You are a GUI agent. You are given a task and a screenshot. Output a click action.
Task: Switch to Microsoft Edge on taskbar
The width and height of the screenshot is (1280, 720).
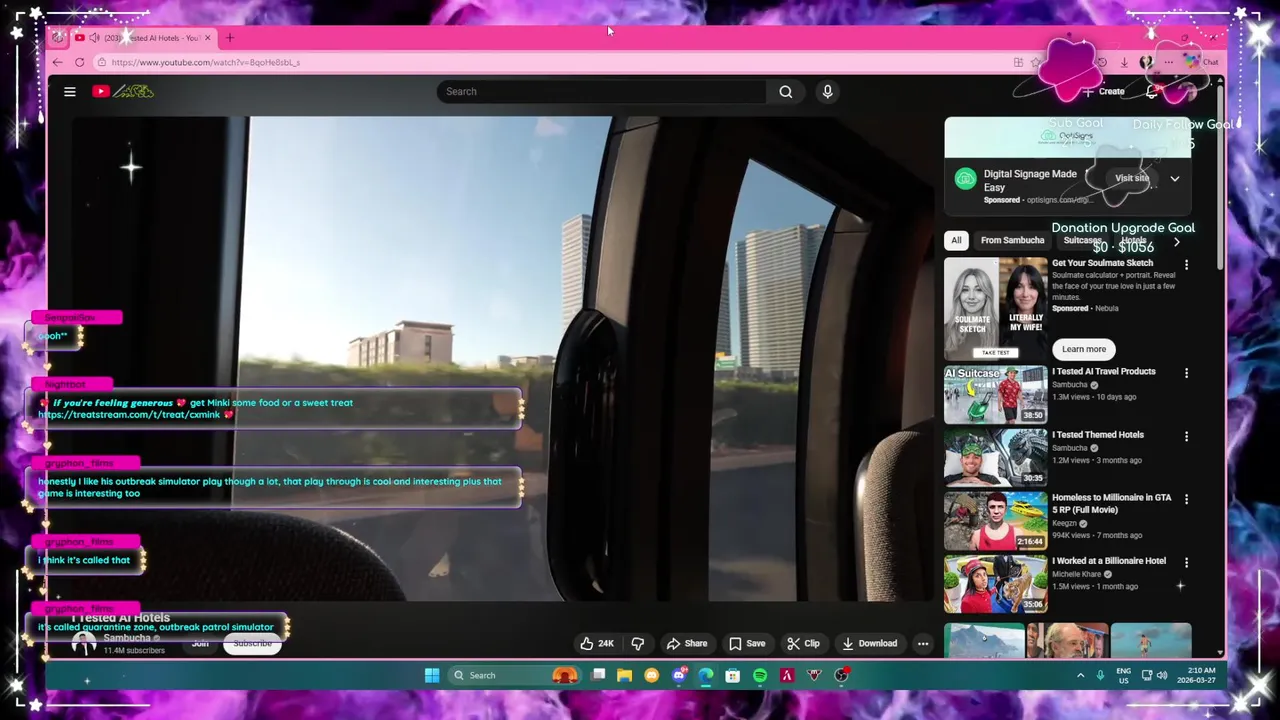click(706, 675)
